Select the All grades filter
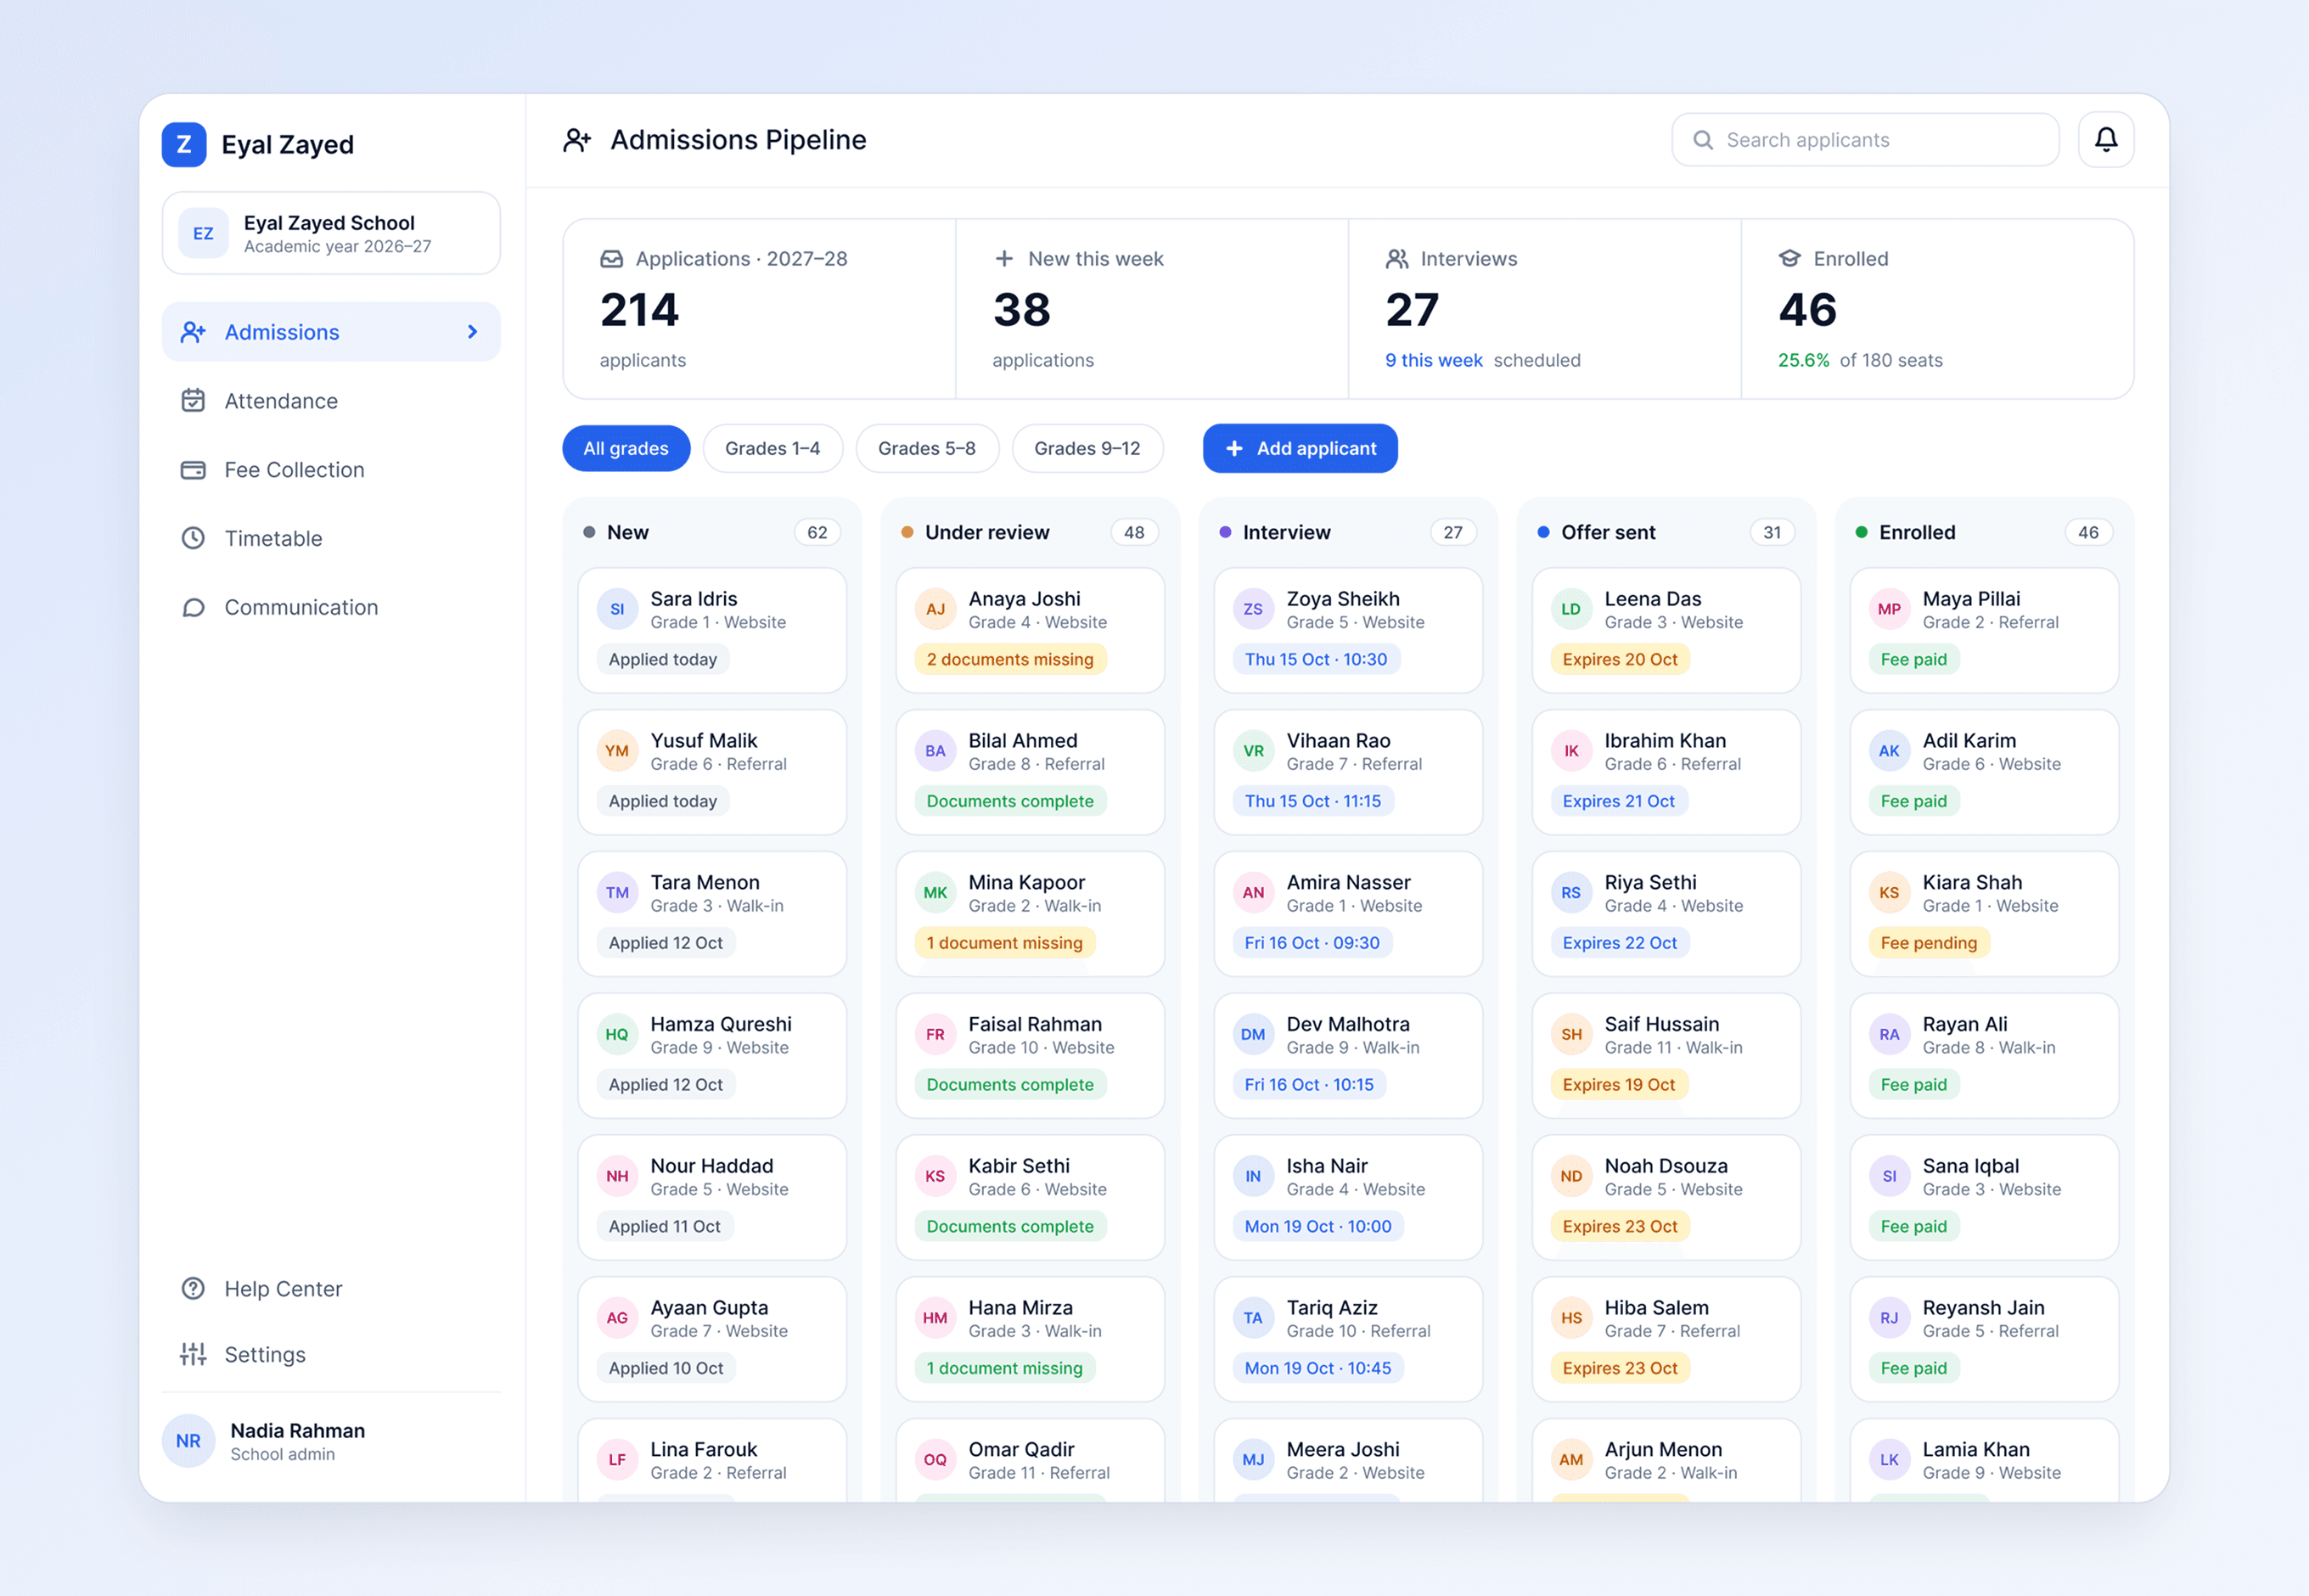This screenshot has width=2309, height=1596. [626, 449]
